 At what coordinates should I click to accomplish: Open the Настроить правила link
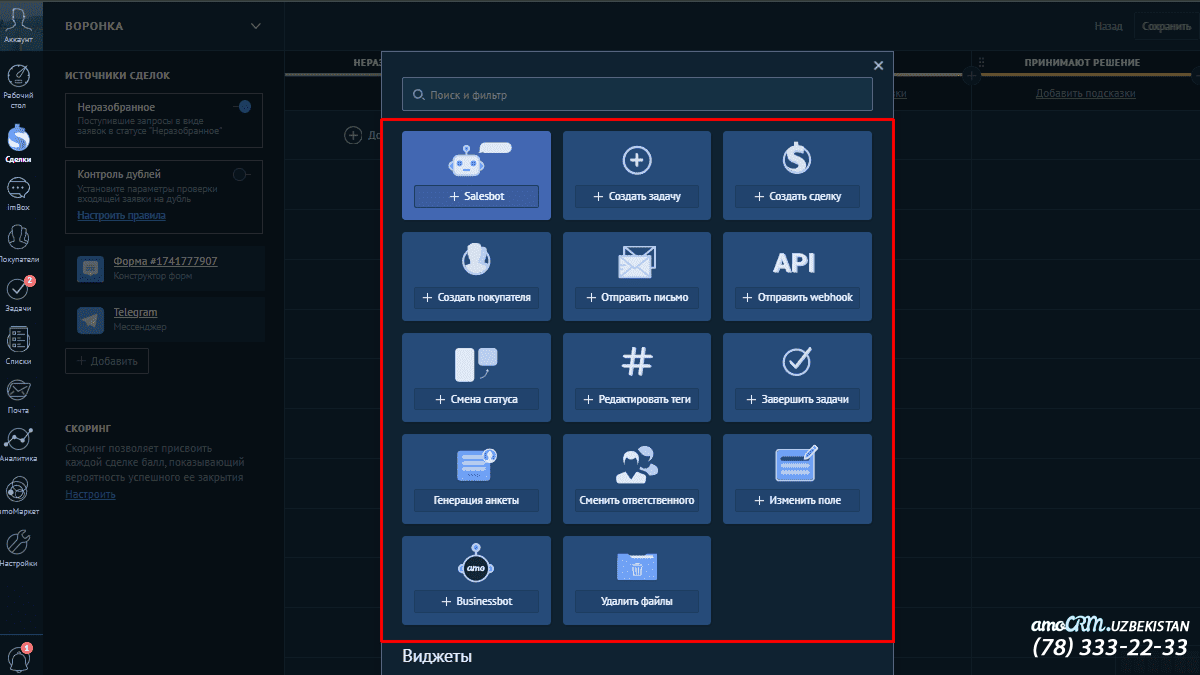(121, 215)
